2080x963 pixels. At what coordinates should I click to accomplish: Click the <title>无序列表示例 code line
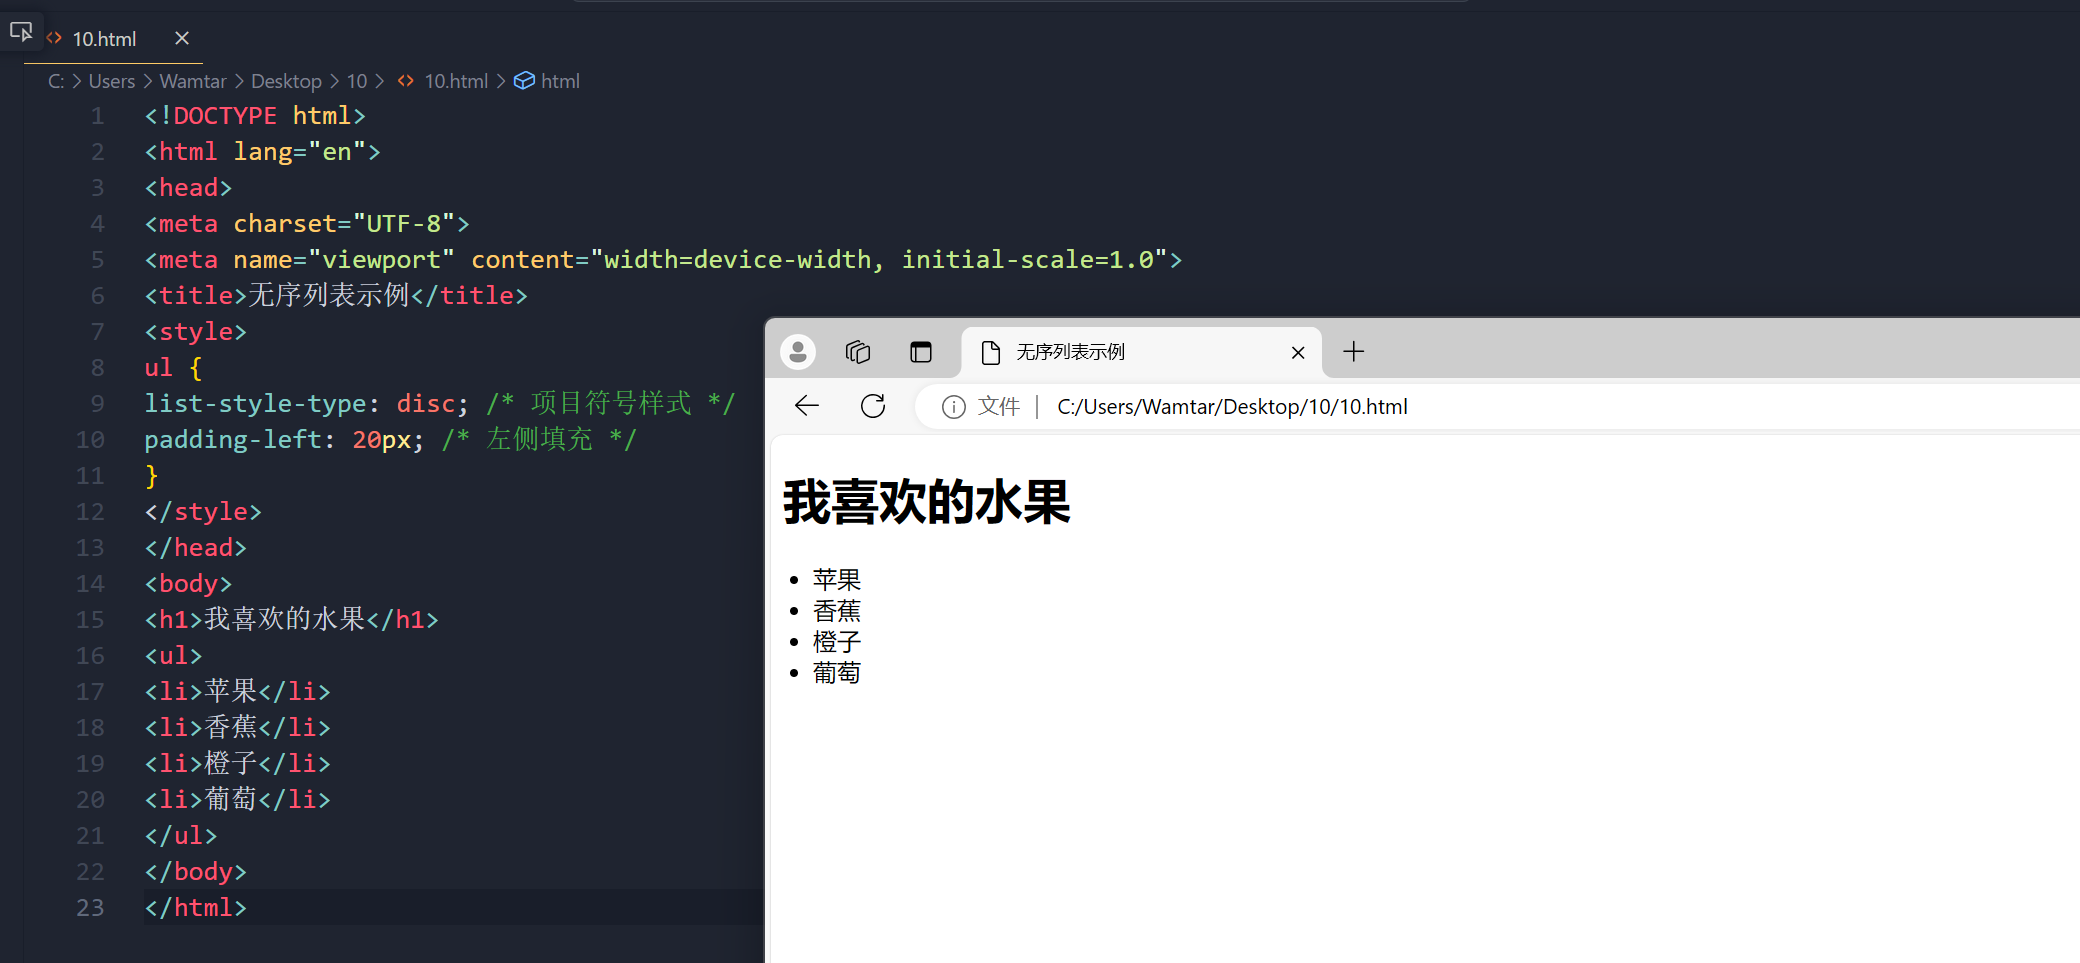[336, 296]
